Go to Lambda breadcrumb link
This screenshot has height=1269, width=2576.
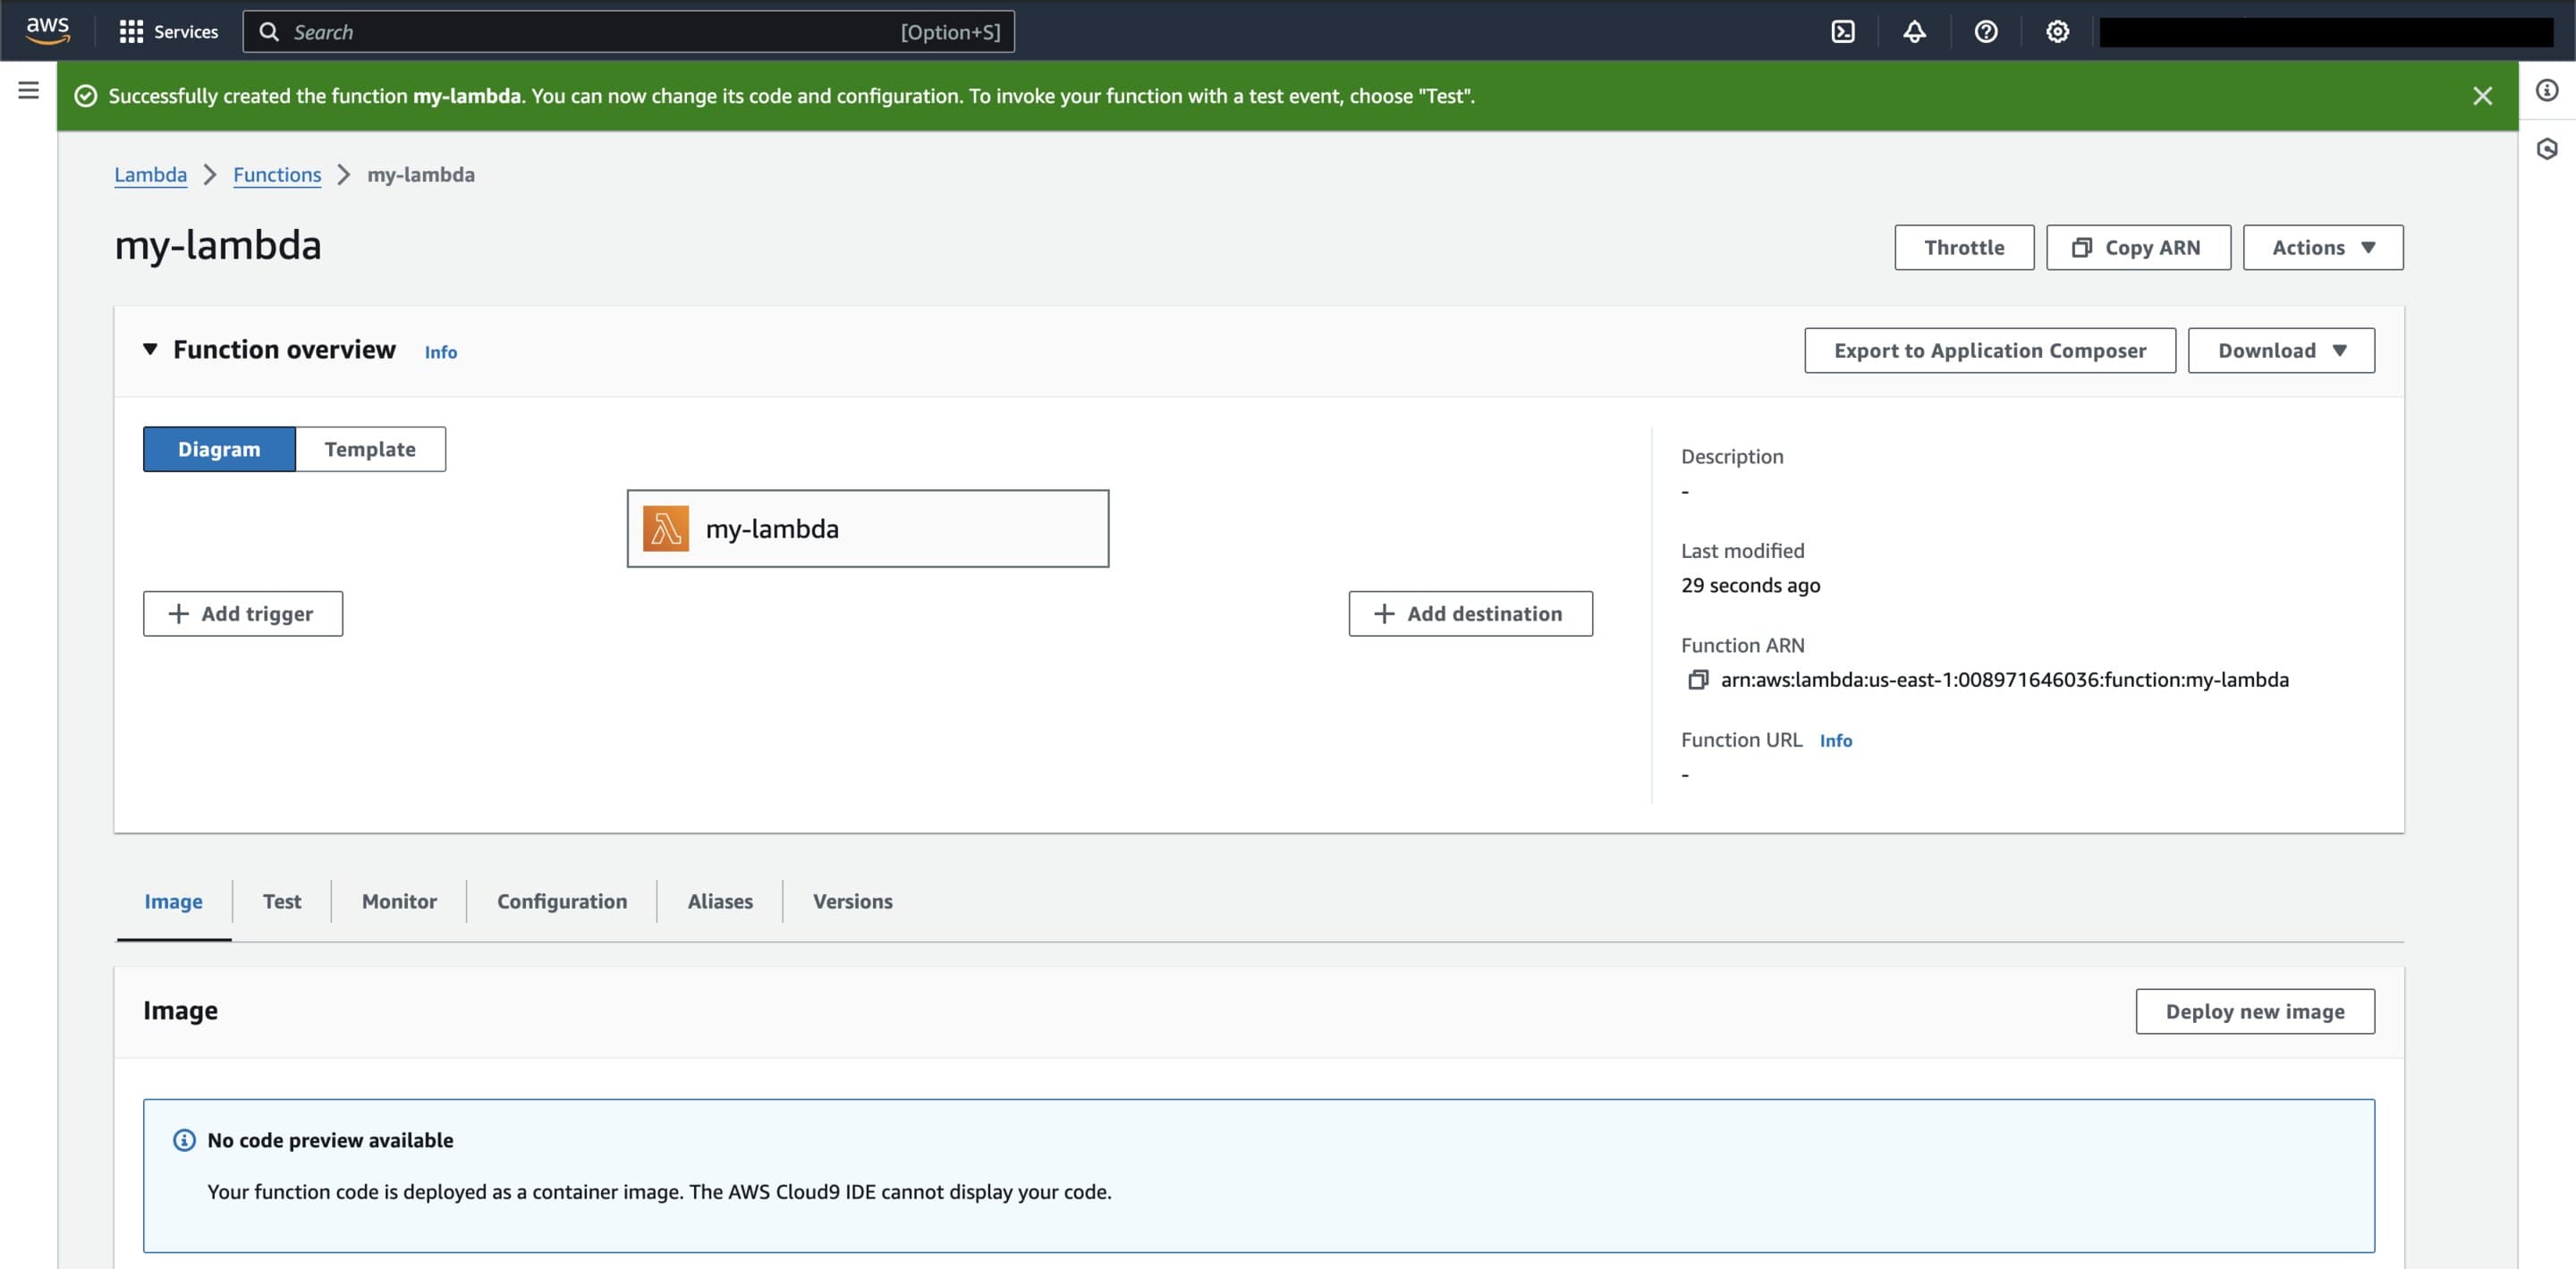150,174
